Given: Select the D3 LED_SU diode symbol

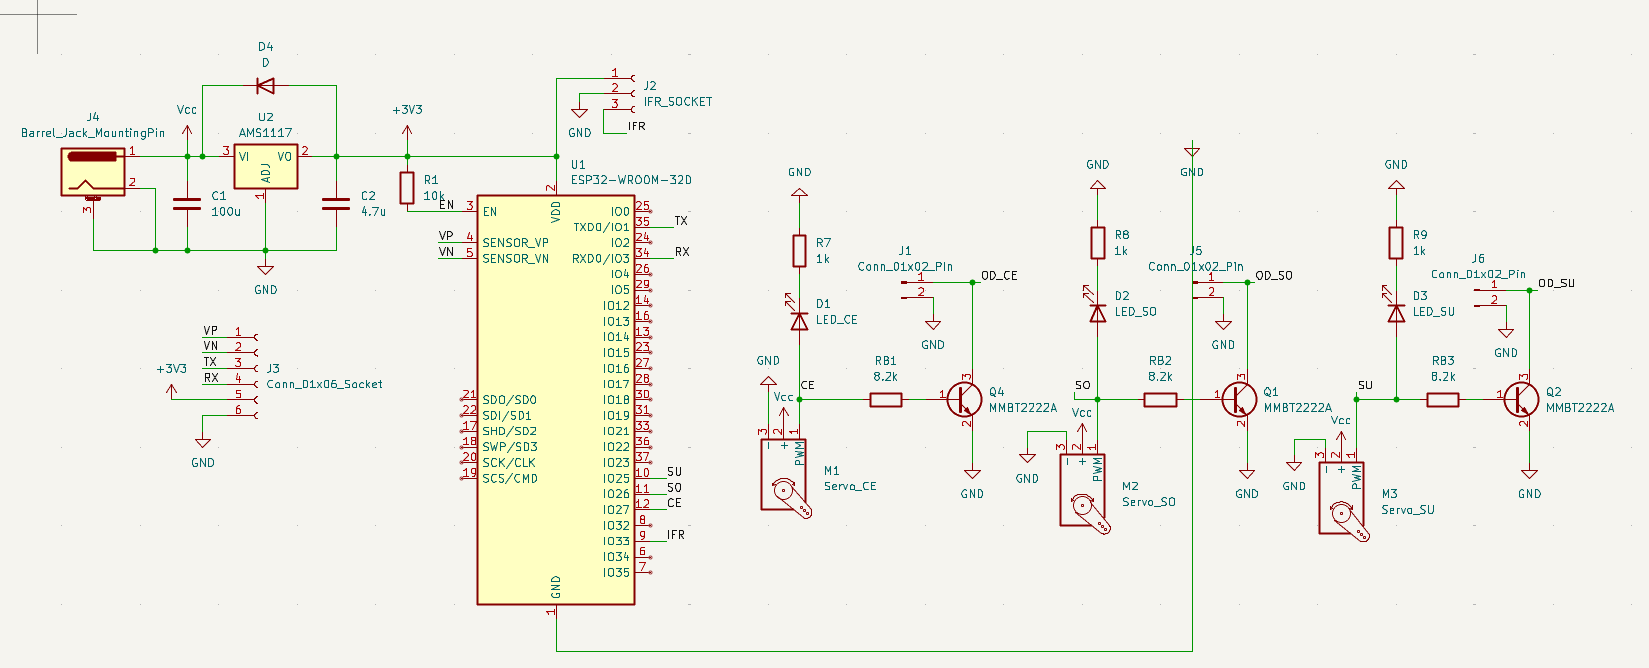Looking at the screenshot, I should tap(1396, 313).
